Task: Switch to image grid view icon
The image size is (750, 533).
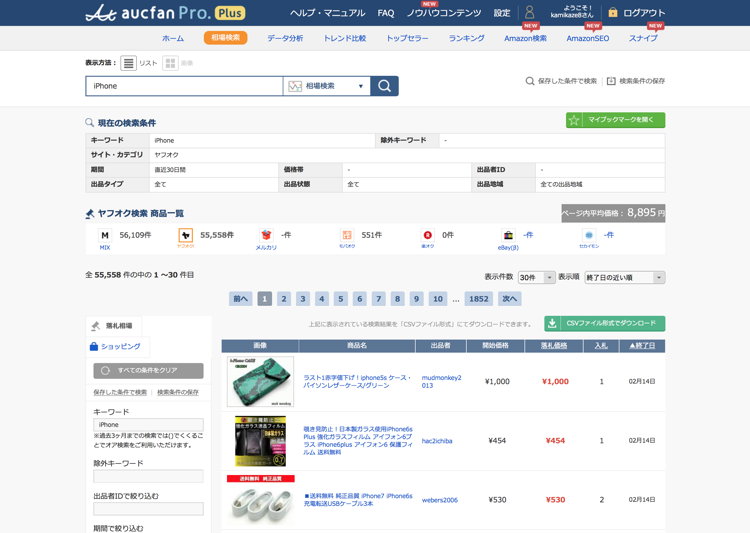Action: [170, 63]
